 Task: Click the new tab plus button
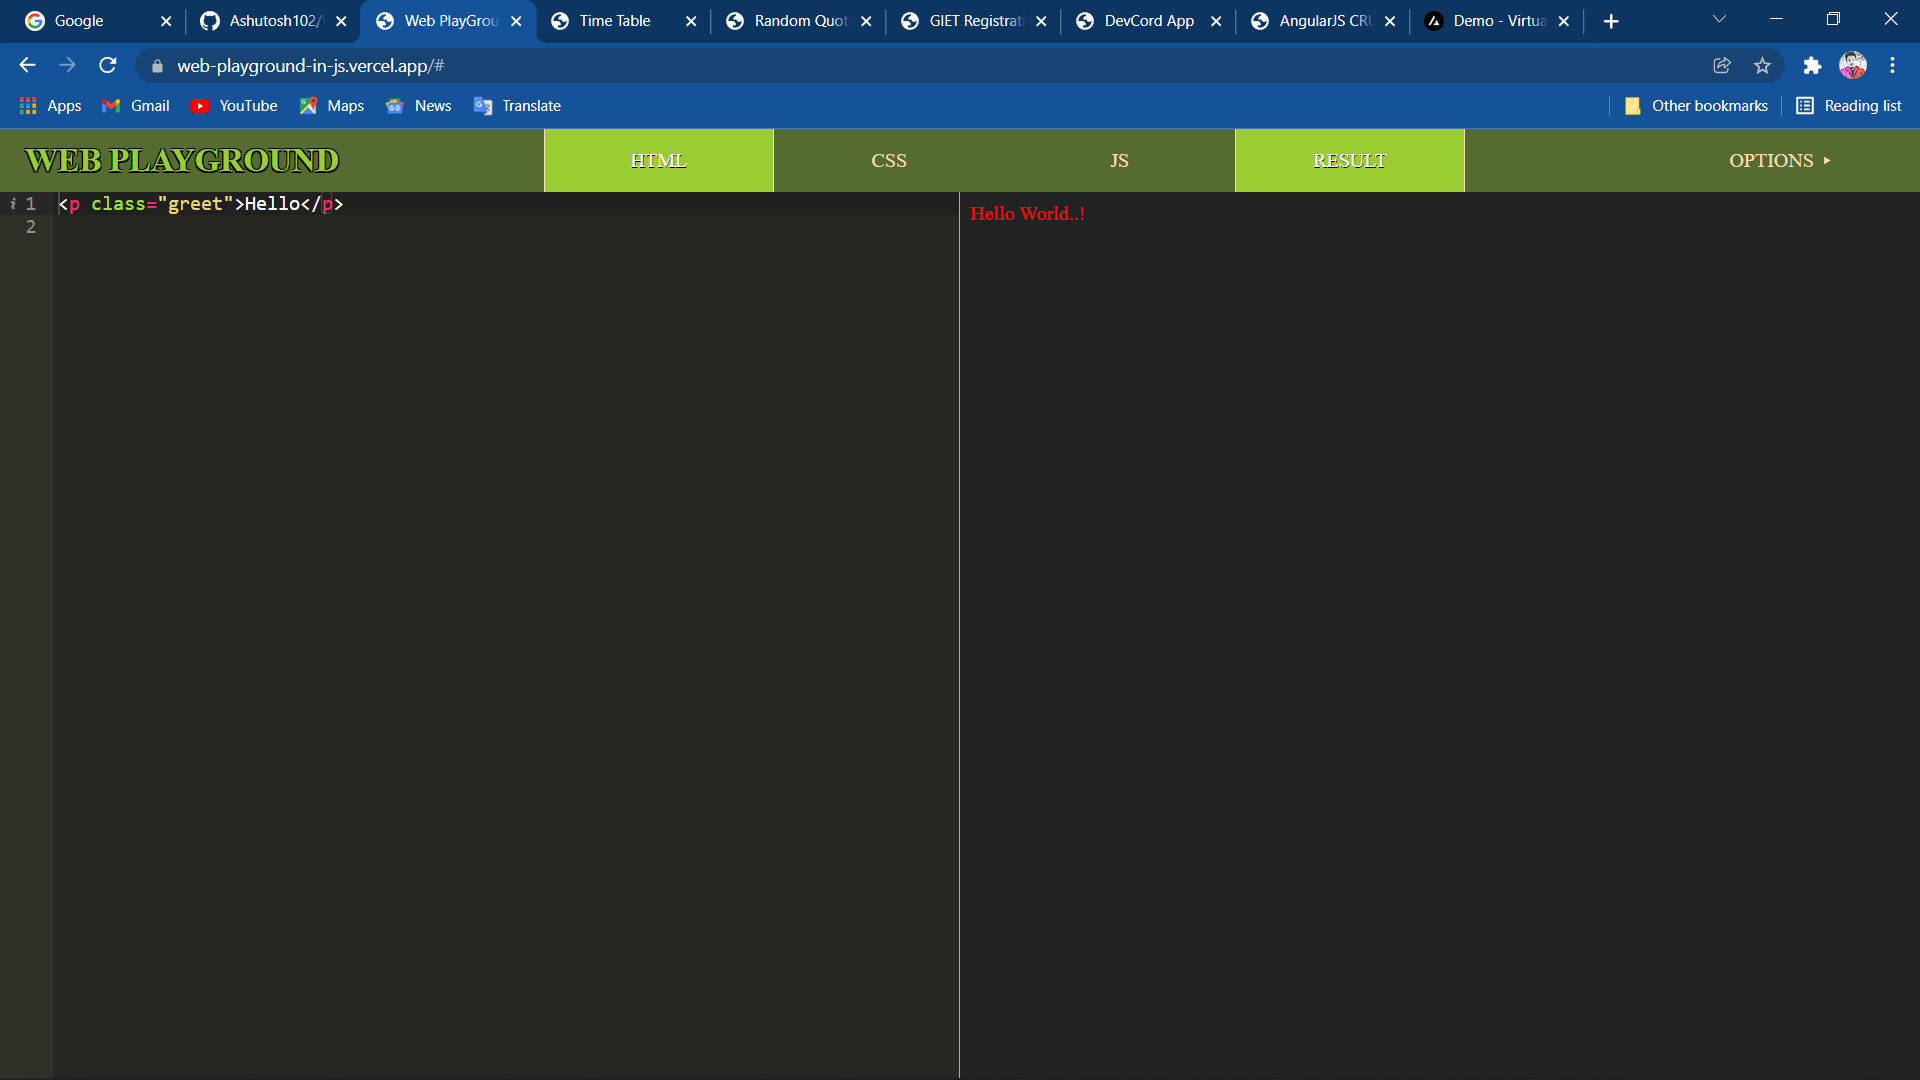click(1611, 21)
